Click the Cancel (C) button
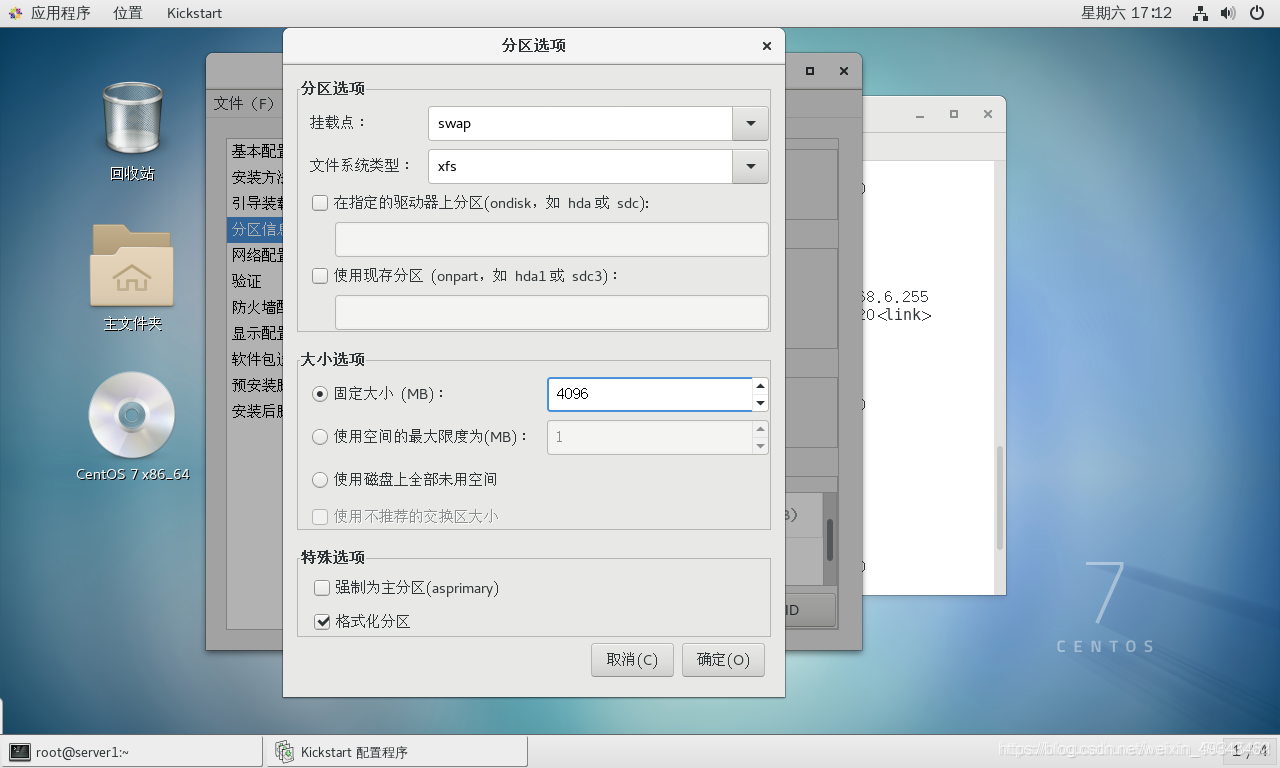Image resolution: width=1280 pixels, height=768 pixels. coord(632,660)
